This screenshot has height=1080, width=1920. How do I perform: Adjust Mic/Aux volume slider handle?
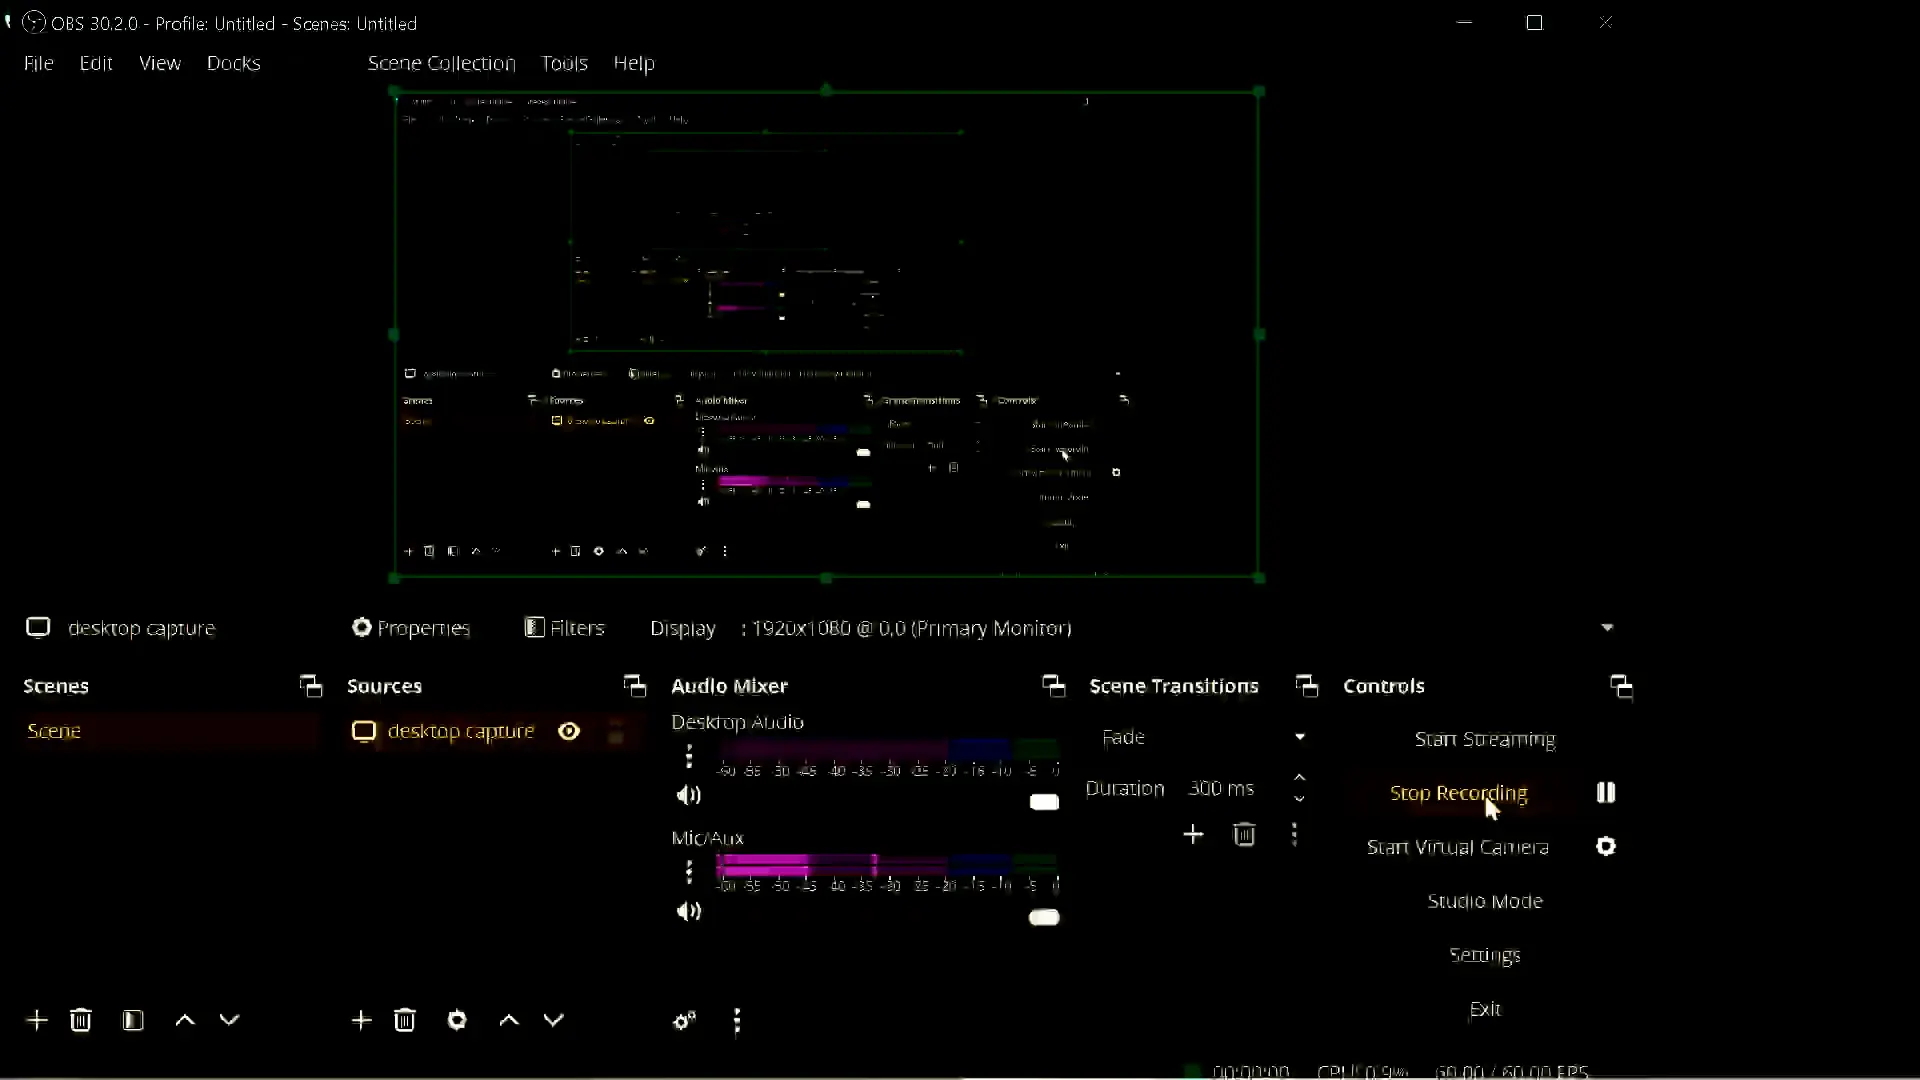click(1044, 917)
